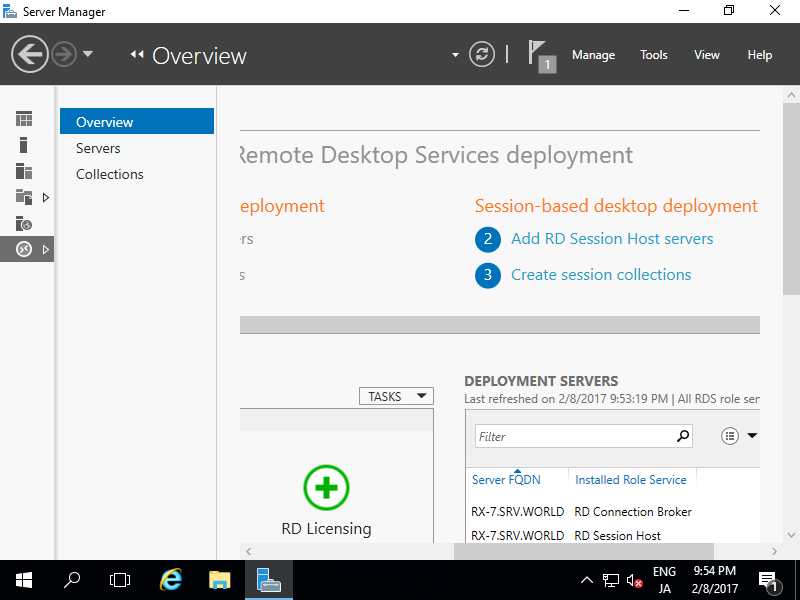Open the Tools menu
800x600 pixels.
pyautogui.click(x=654, y=55)
